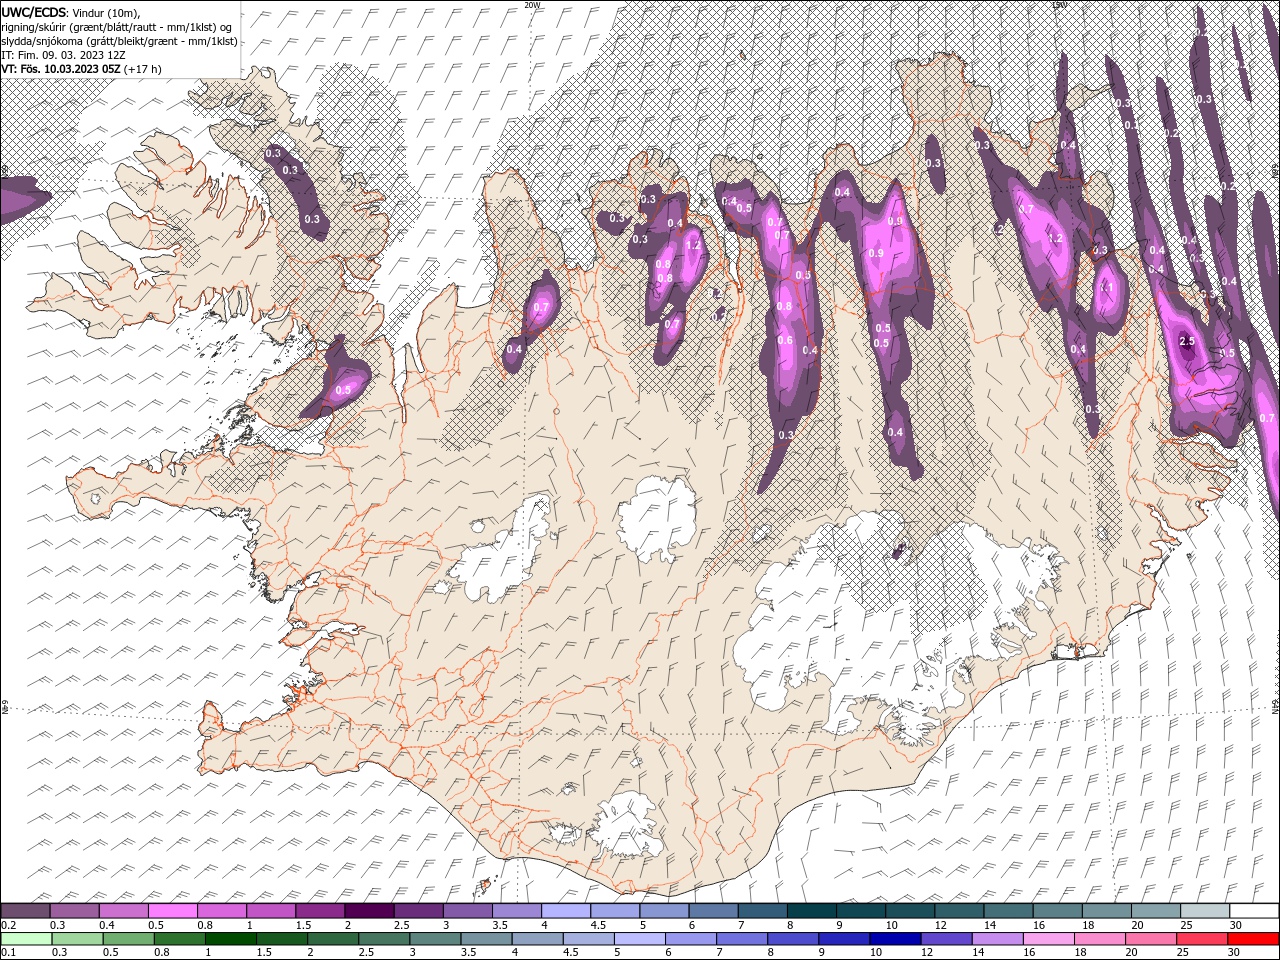Click the pale pink swatch labeled 16 in the lower legend
The image size is (1280, 960).
click(x=1048, y=939)
